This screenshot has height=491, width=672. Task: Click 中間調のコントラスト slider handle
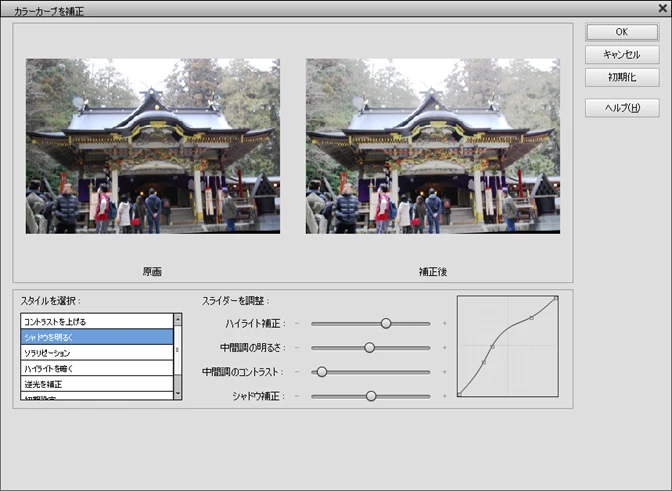pos(321,372)
